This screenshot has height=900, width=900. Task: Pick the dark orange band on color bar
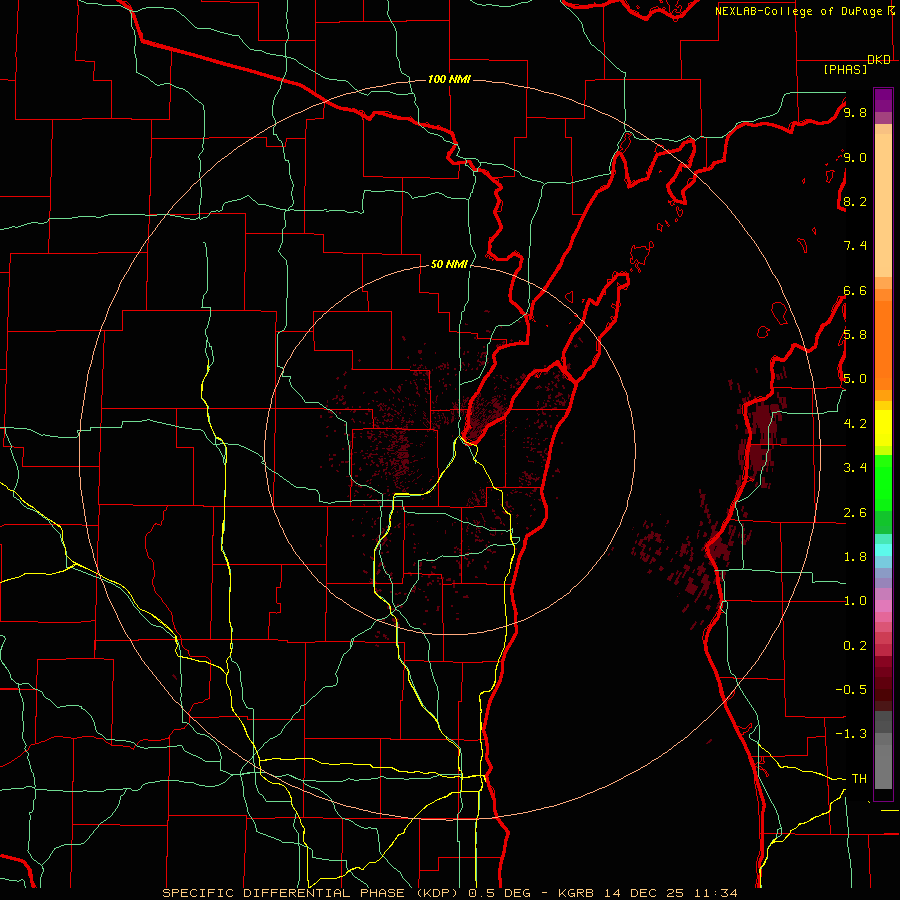pos(883,344)
